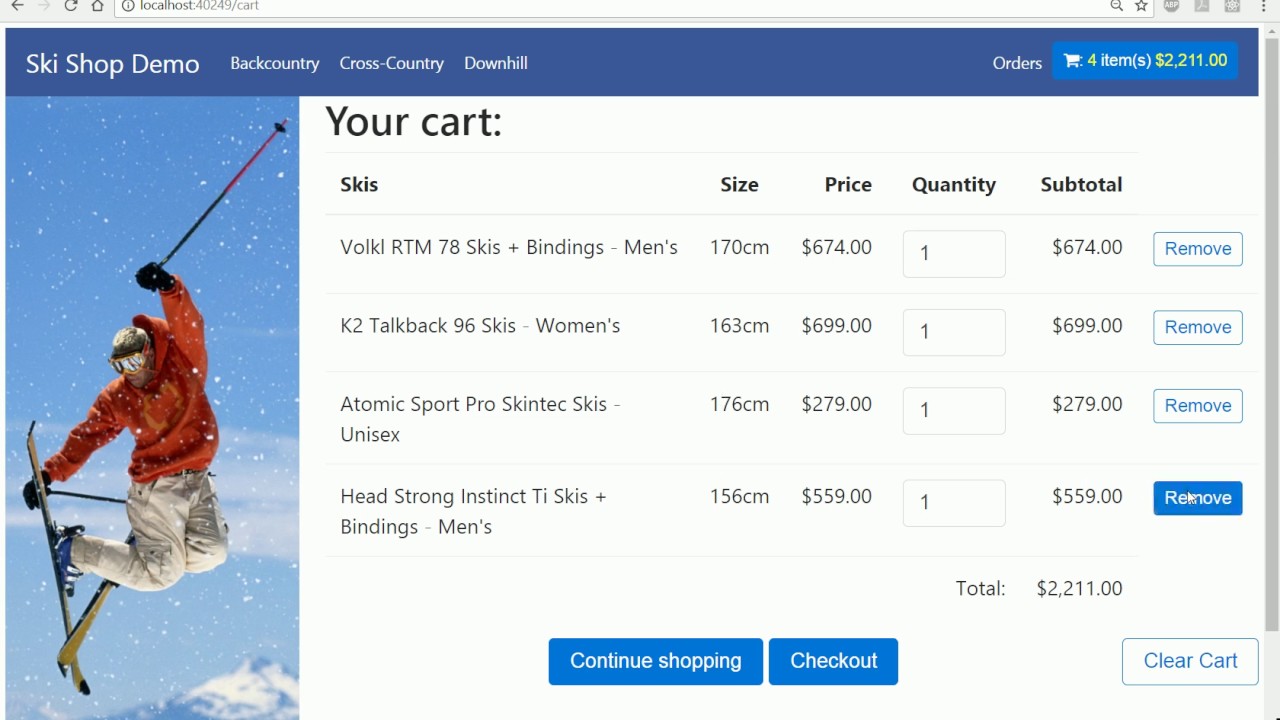The image size is (1280, 720).
Task: Click the Subtotal column header
Action: tap(1081, 184)
